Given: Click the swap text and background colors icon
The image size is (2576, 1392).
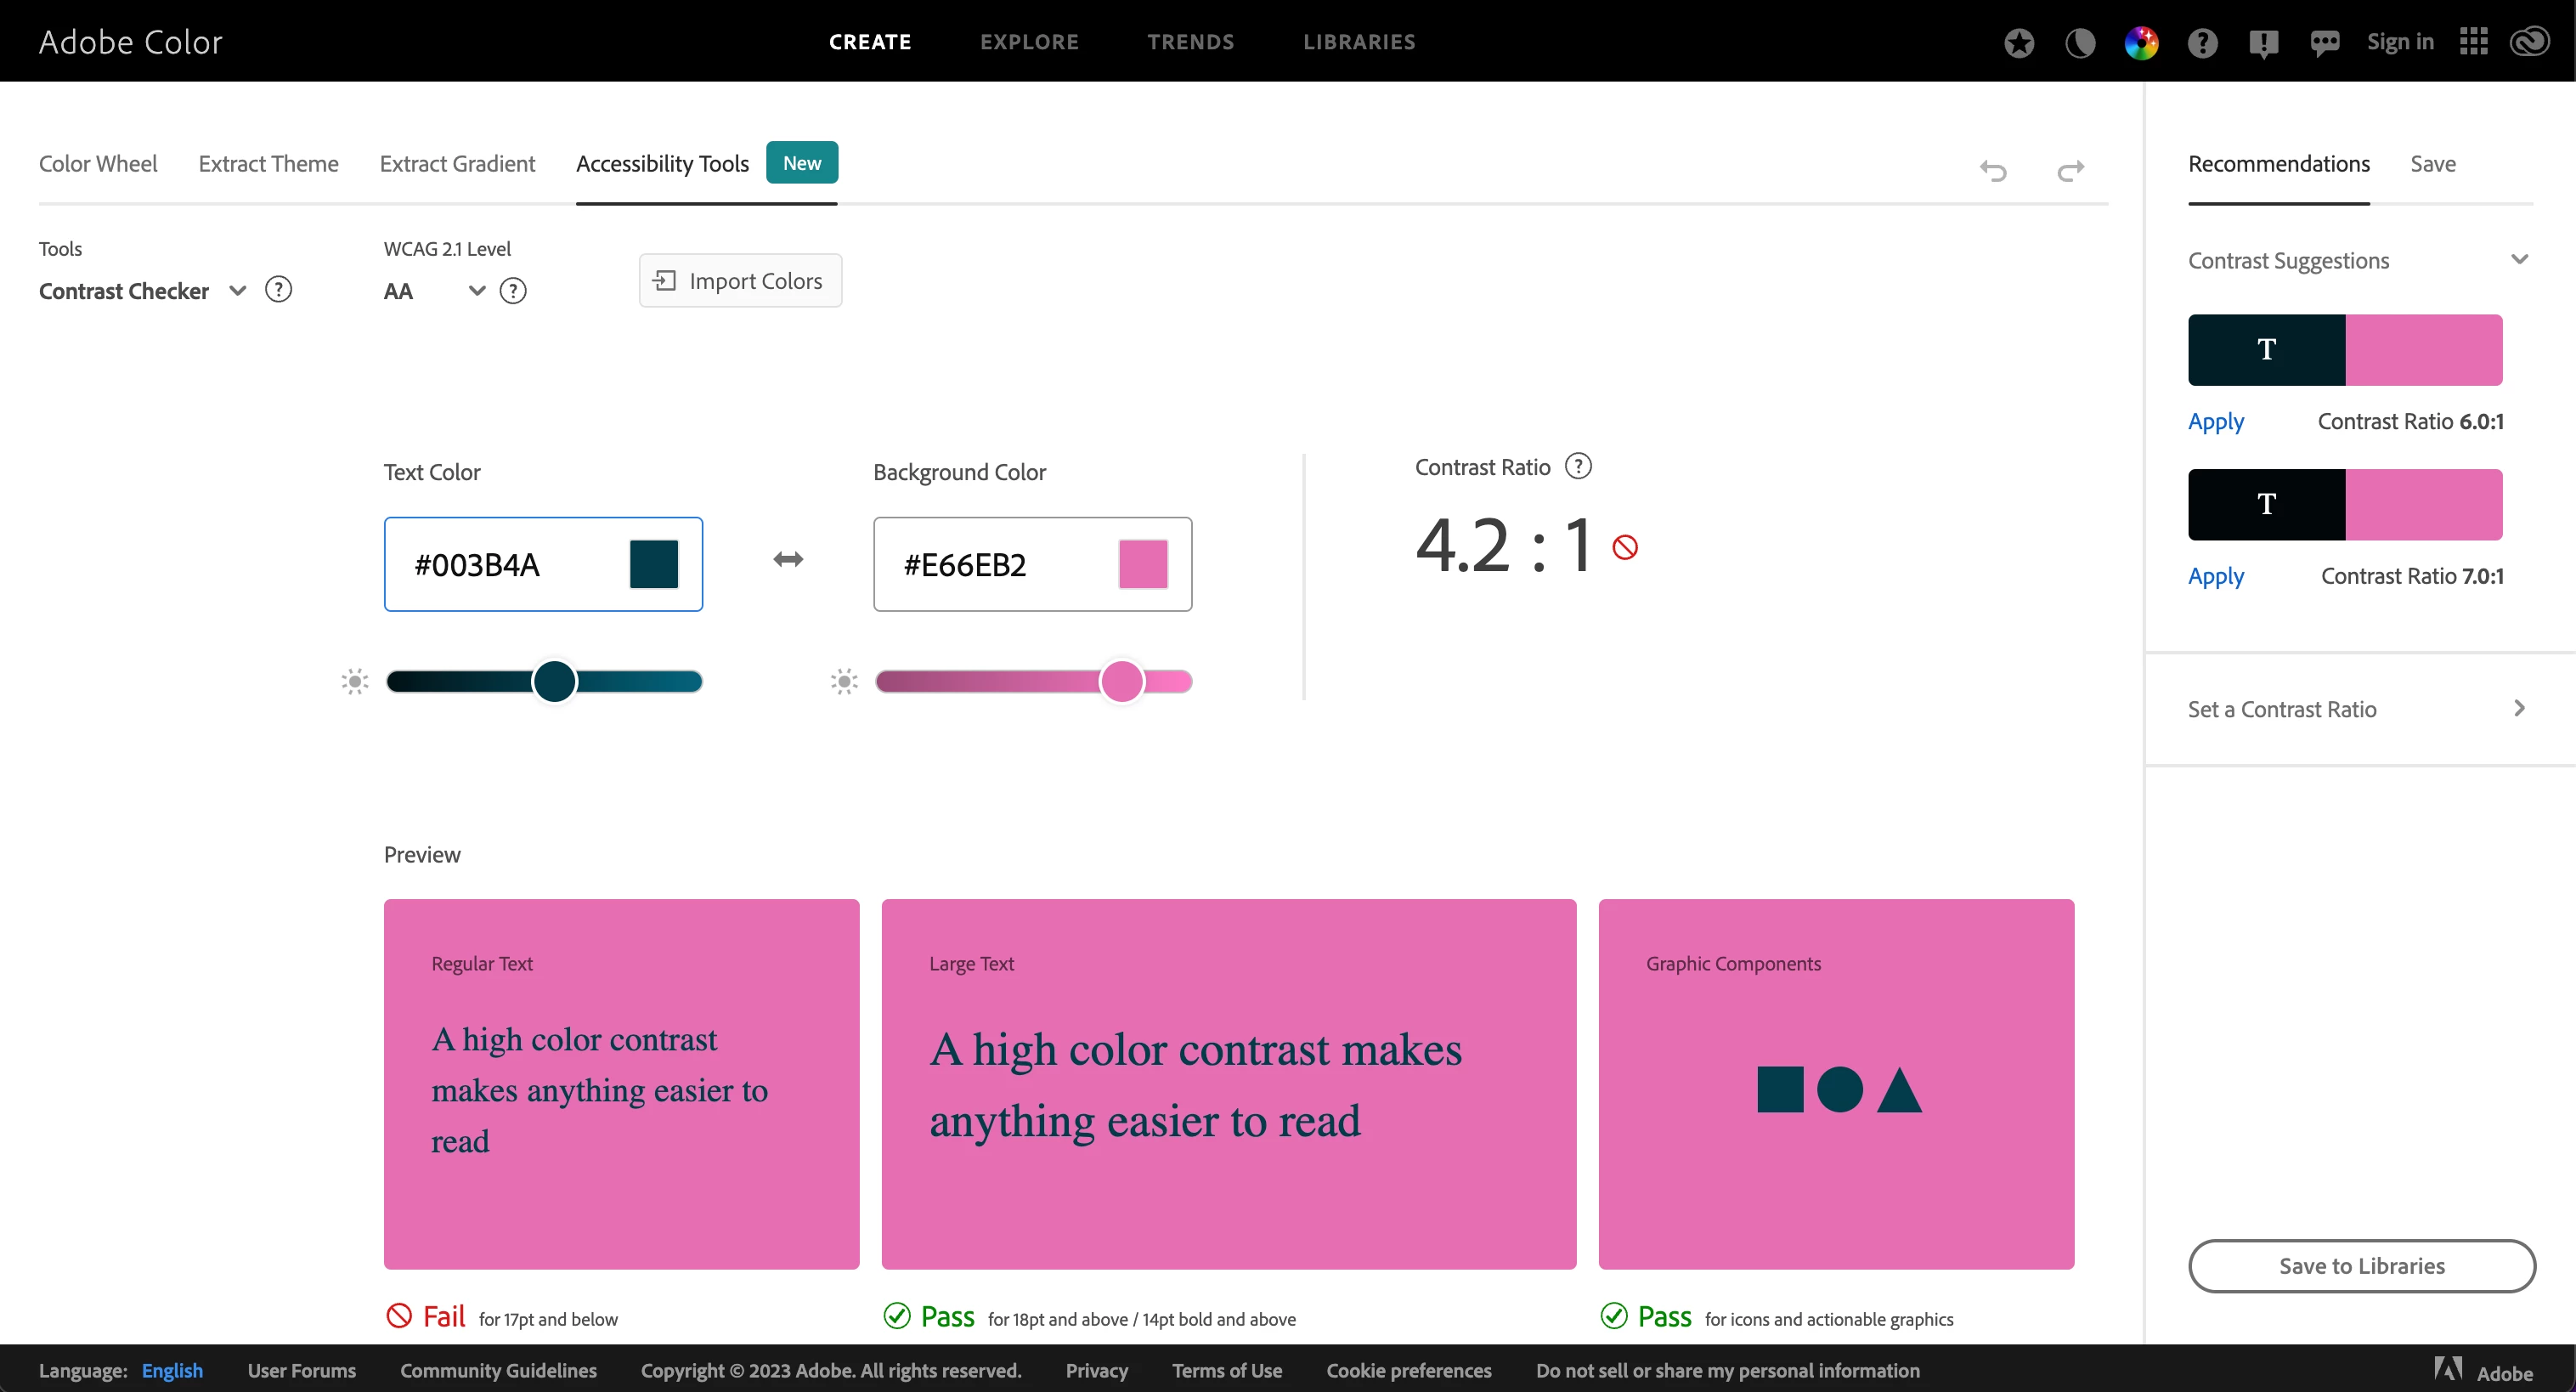Looking at the screenshot, I should [788, 559].
